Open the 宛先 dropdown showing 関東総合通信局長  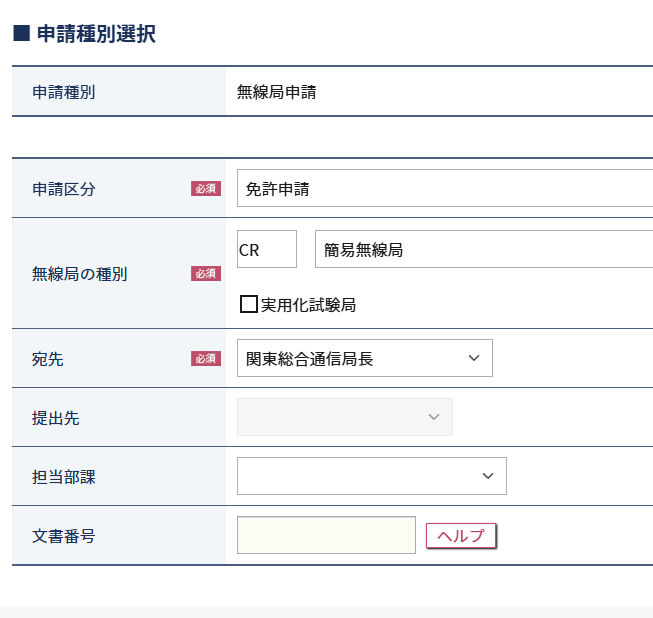pos(365,358)
